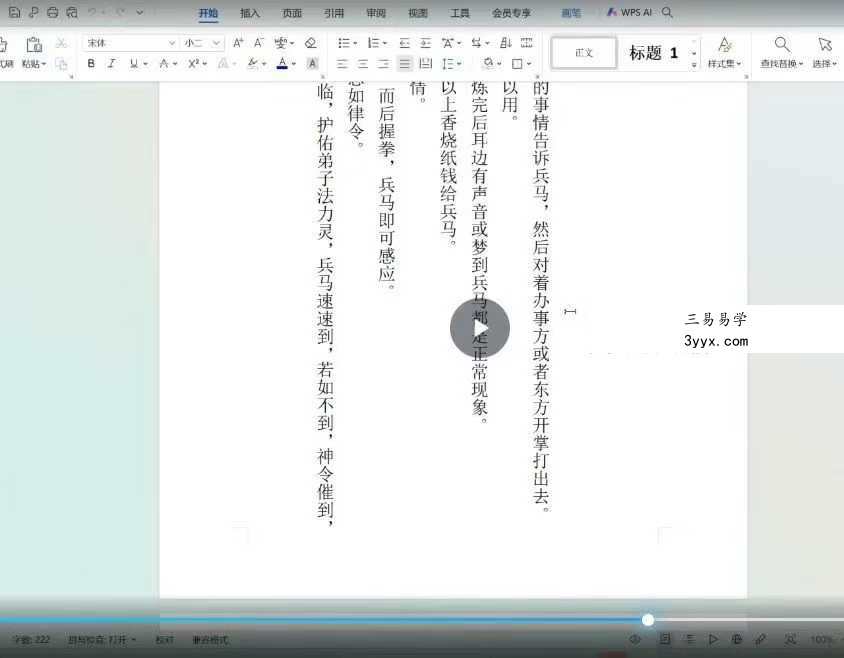This screenshot has height=658, width=844.
Task: Click the clear formatting eraser icon
Action: point(311,43)
